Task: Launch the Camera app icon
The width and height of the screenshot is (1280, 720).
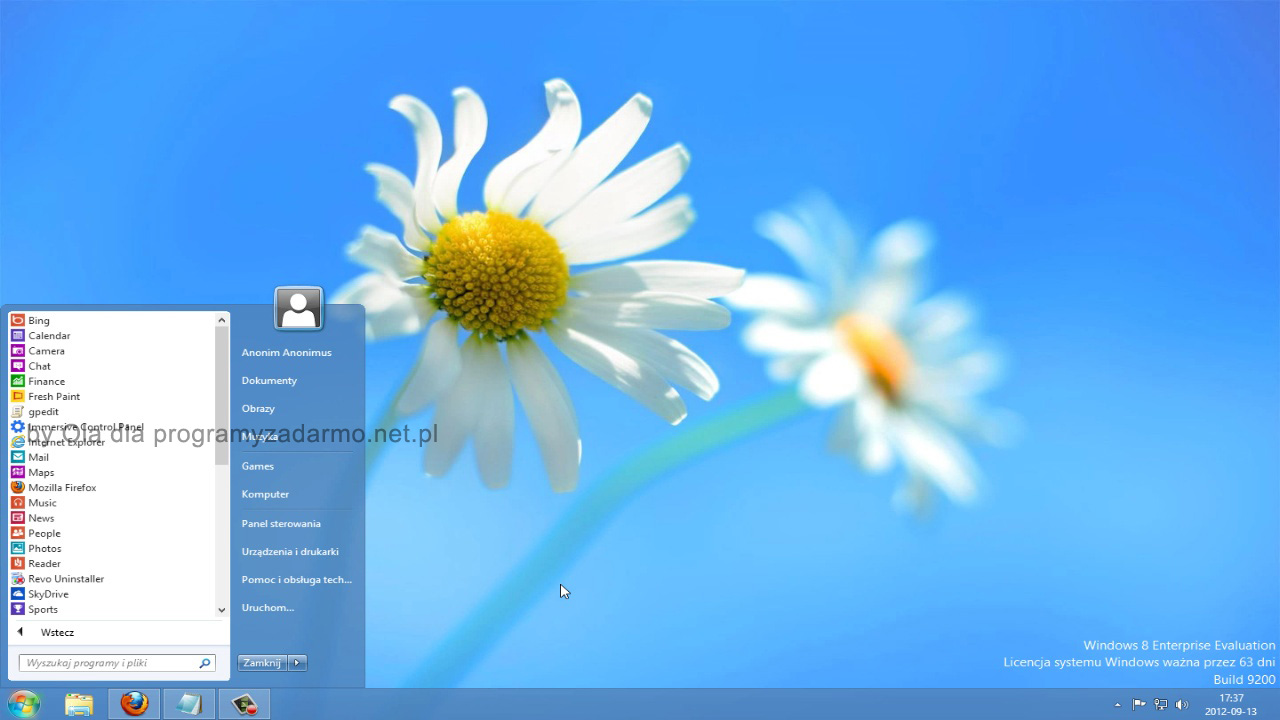Action: point(17,351)
